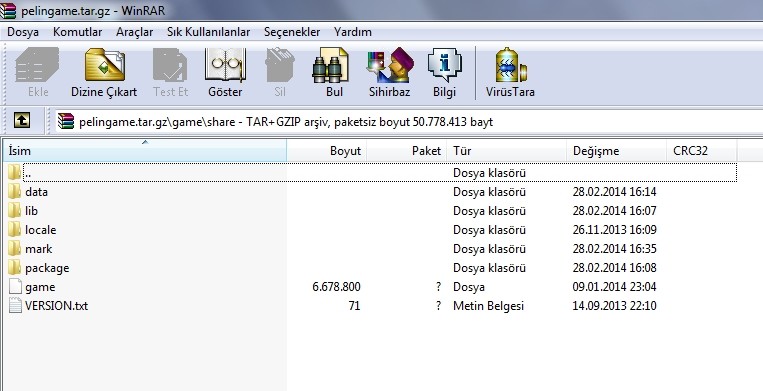Click date 26.11.2013 16:09
Screen dimensions: 763x391
tap(614, 230)
